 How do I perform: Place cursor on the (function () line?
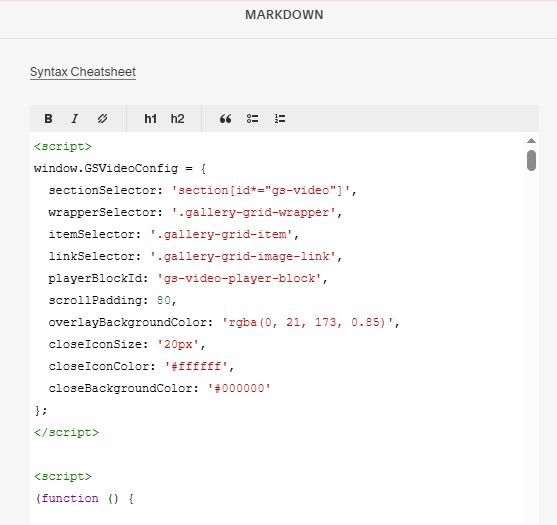coord(85,498)
